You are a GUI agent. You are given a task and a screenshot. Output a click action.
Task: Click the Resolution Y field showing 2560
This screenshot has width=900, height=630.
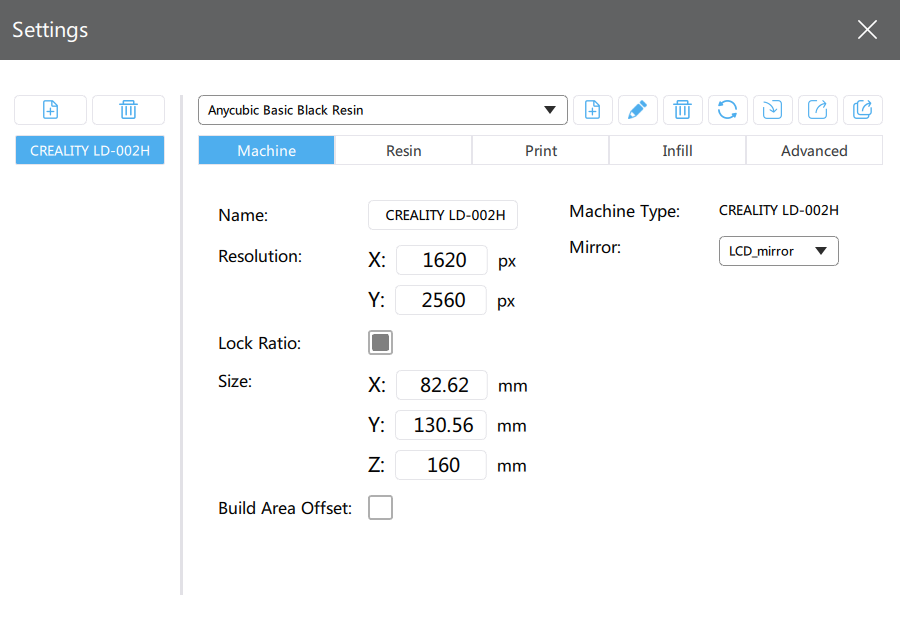pyautogui.click(x=441, y=300)
